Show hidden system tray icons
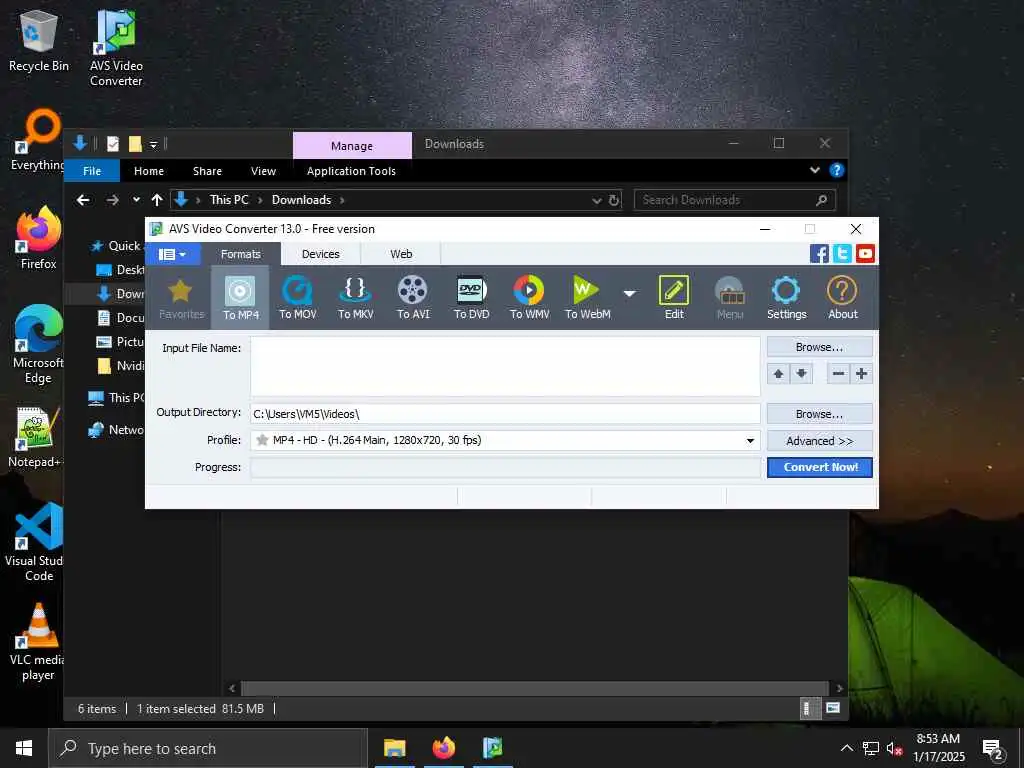 point(846,748)
